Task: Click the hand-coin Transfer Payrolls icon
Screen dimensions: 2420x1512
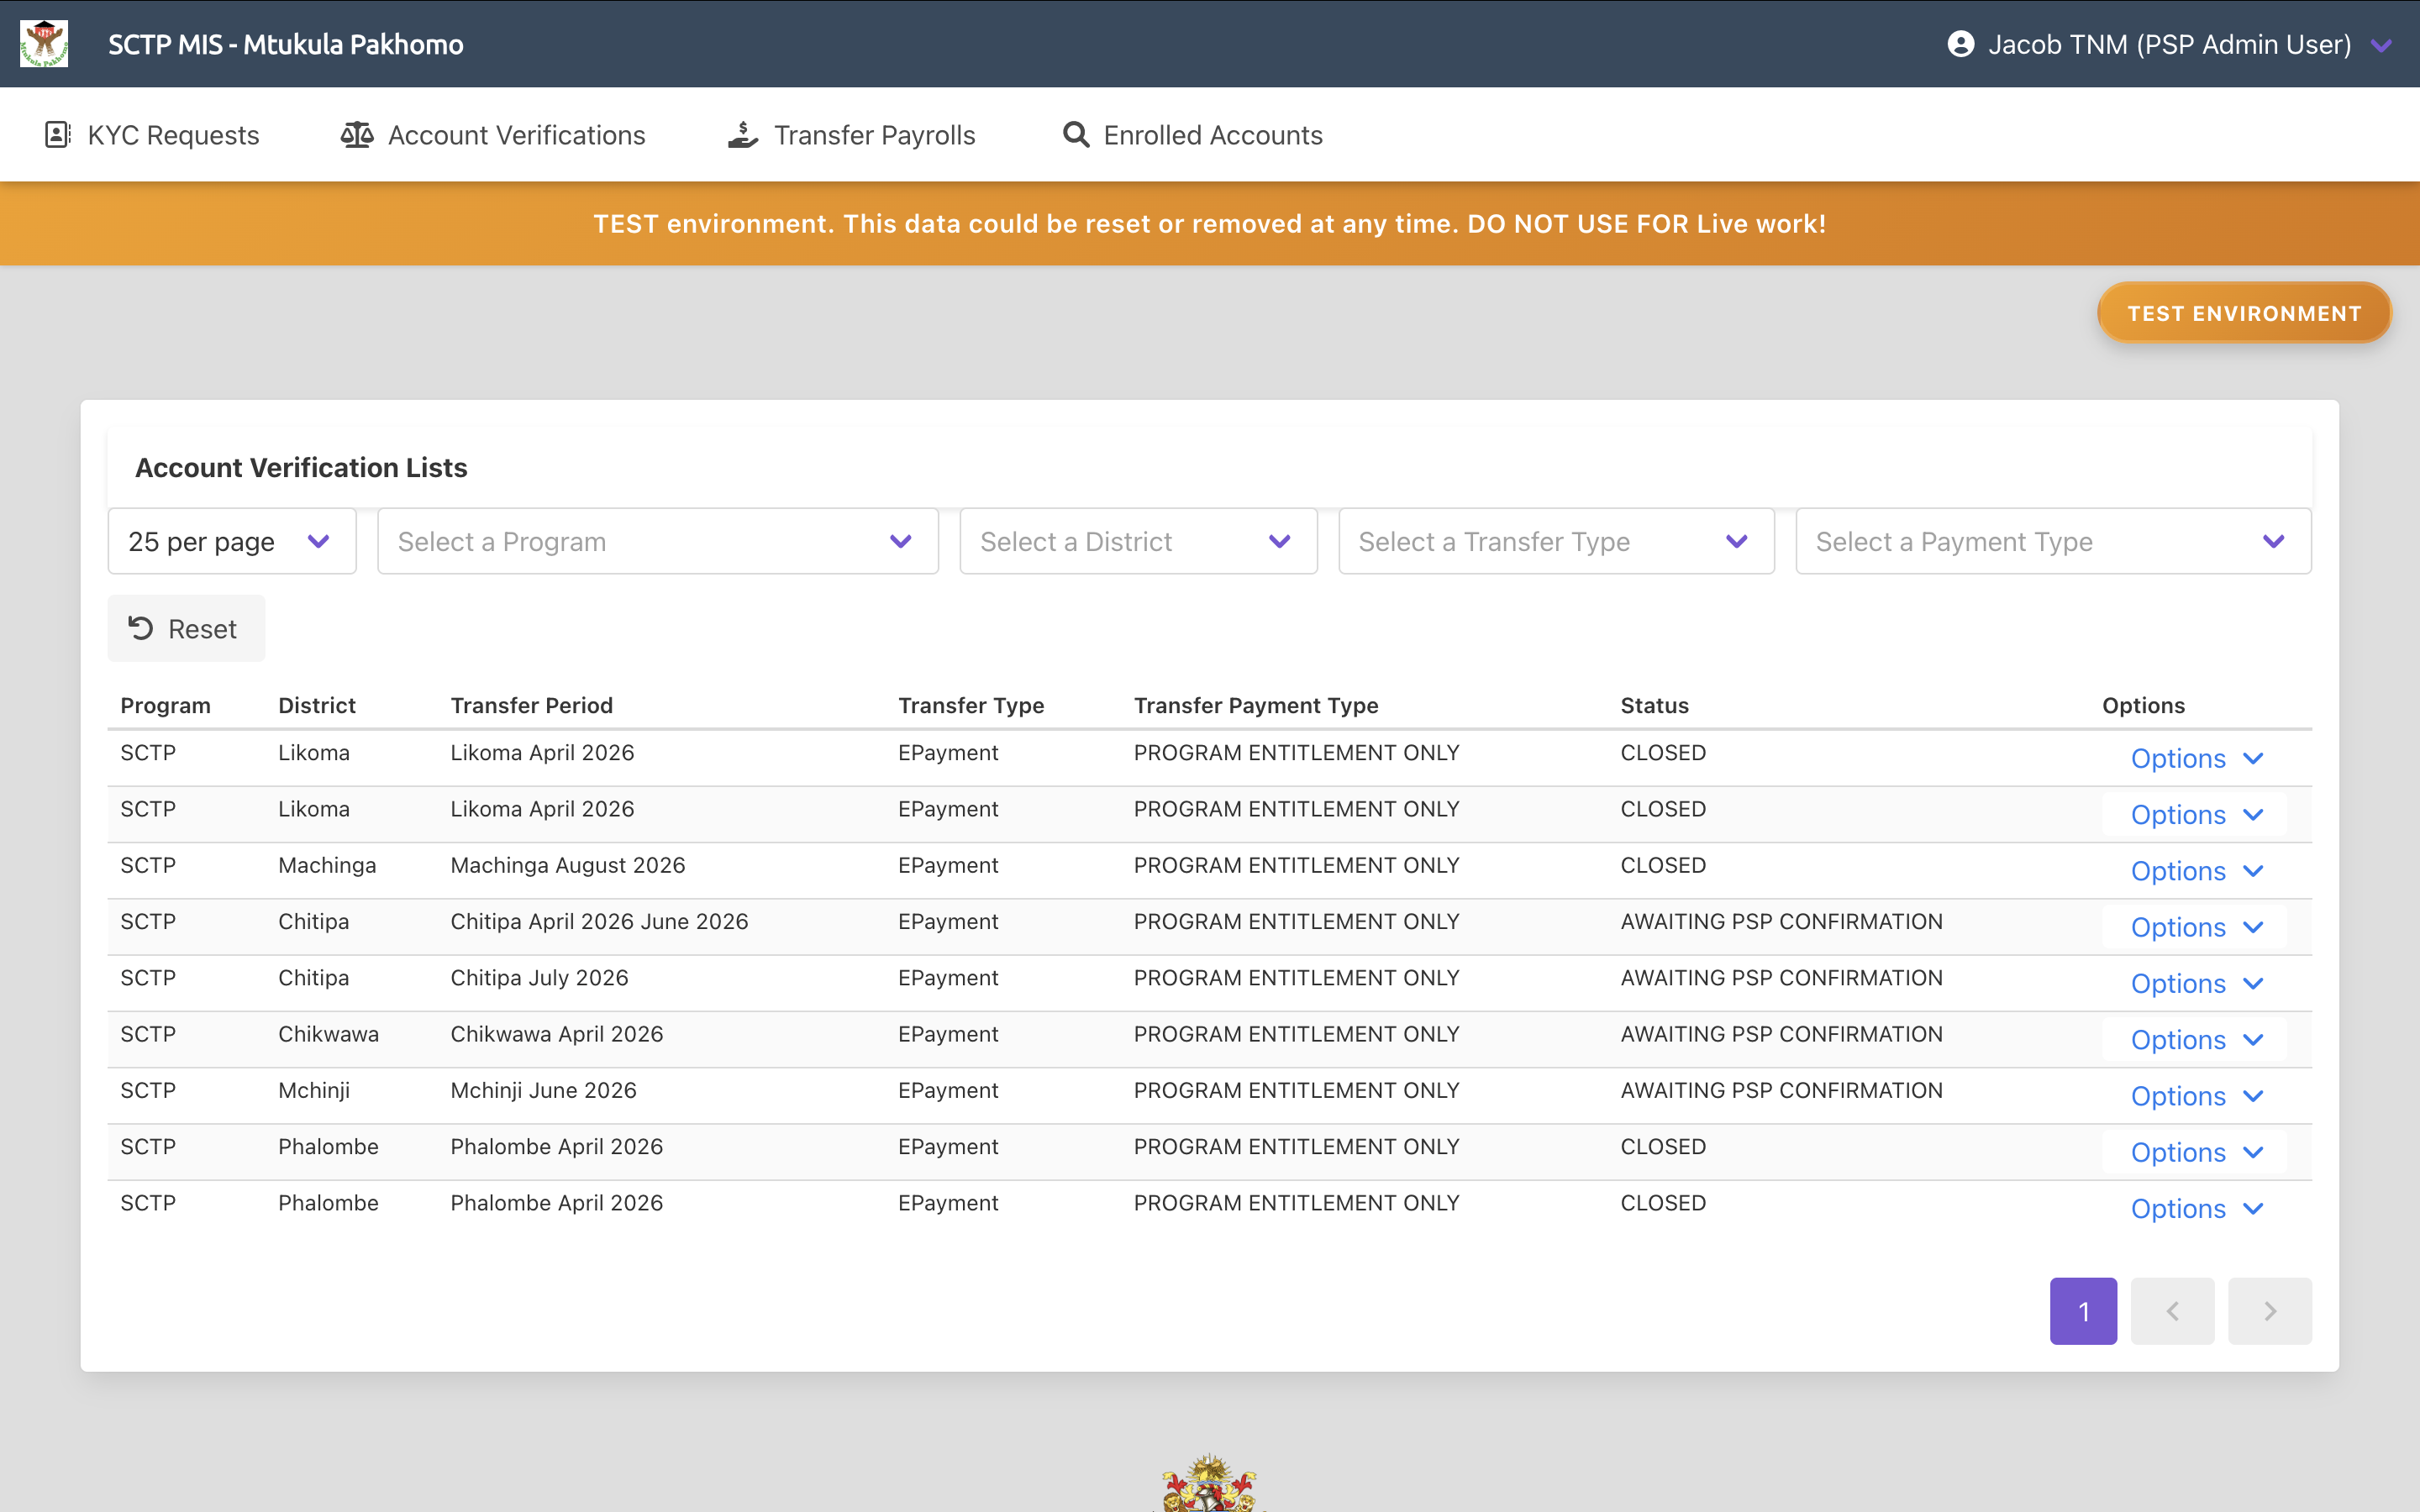Action: pos(743,134)
